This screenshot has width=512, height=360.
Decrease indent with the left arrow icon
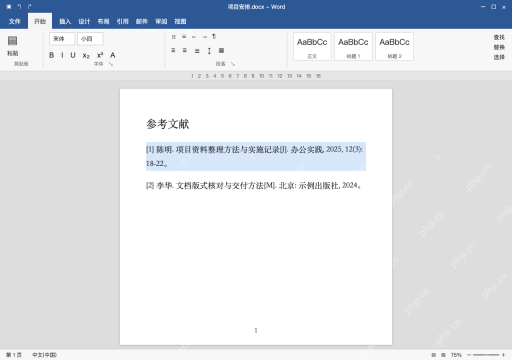(194, 37)
